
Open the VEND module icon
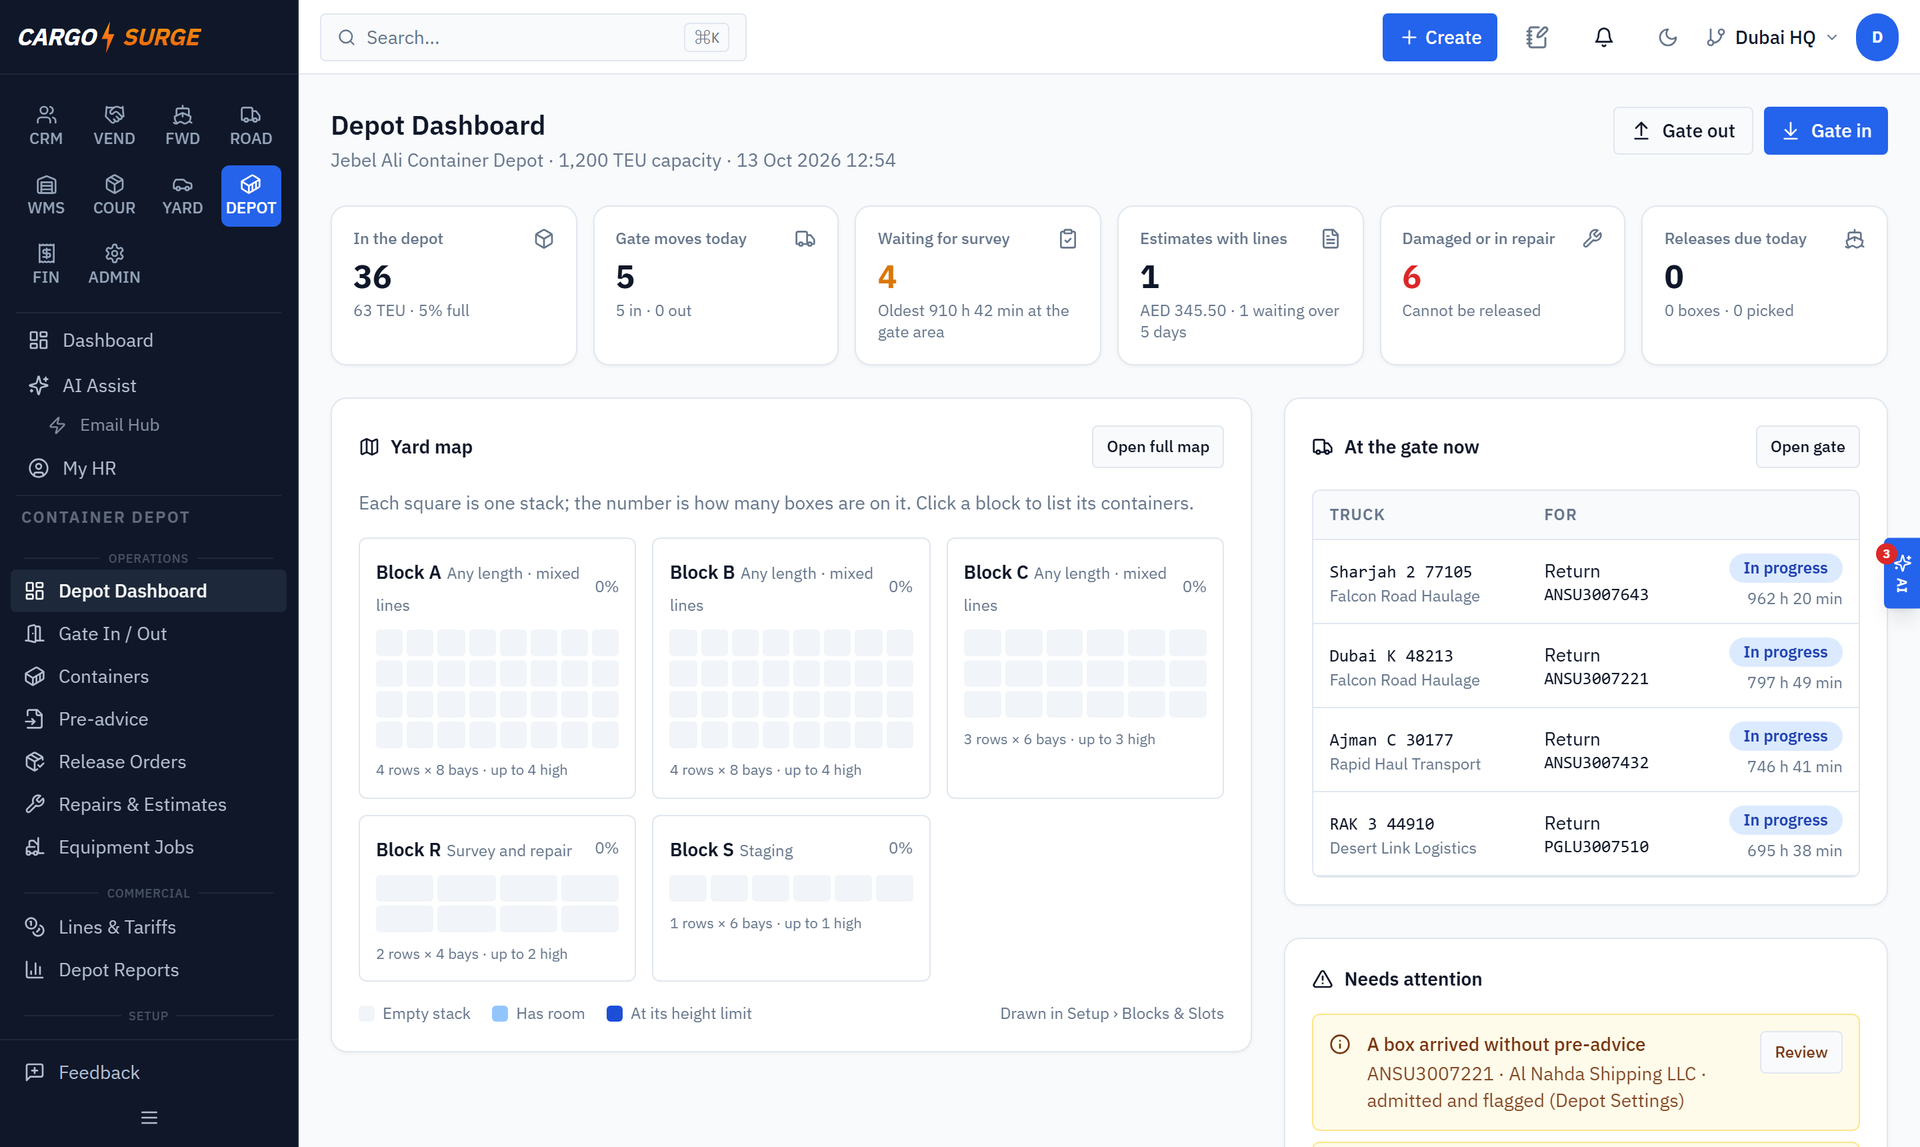114,126
